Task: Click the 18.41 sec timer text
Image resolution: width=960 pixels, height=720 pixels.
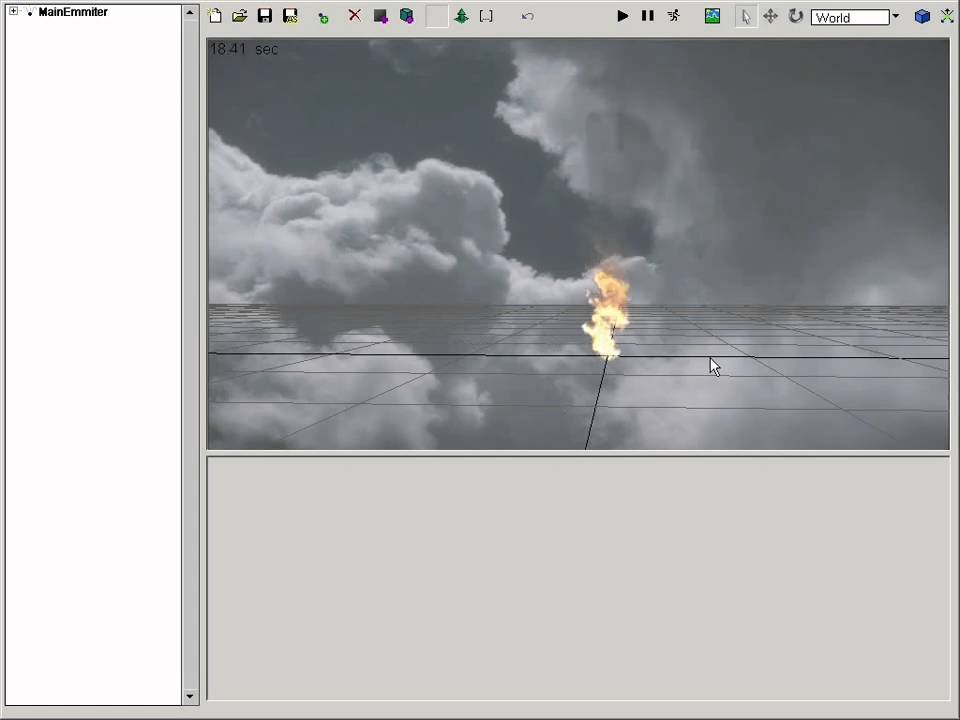Action: 244,49
